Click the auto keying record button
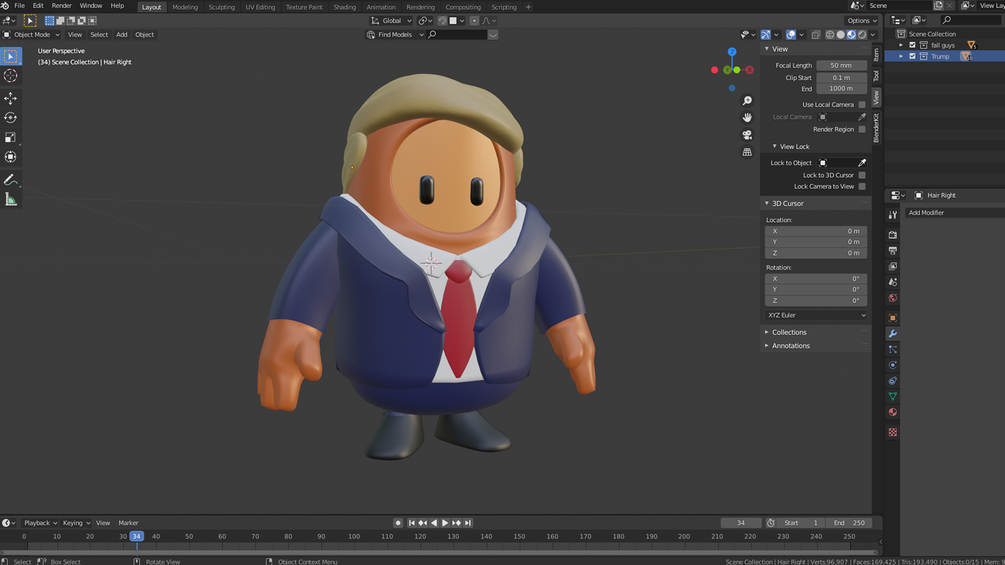 (x=397, y=523)
